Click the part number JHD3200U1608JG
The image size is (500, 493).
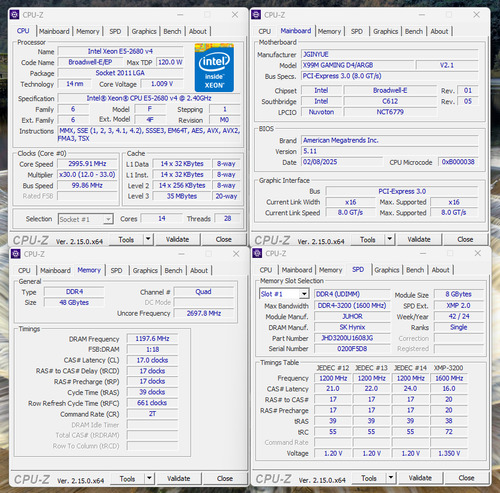point(352,338)
